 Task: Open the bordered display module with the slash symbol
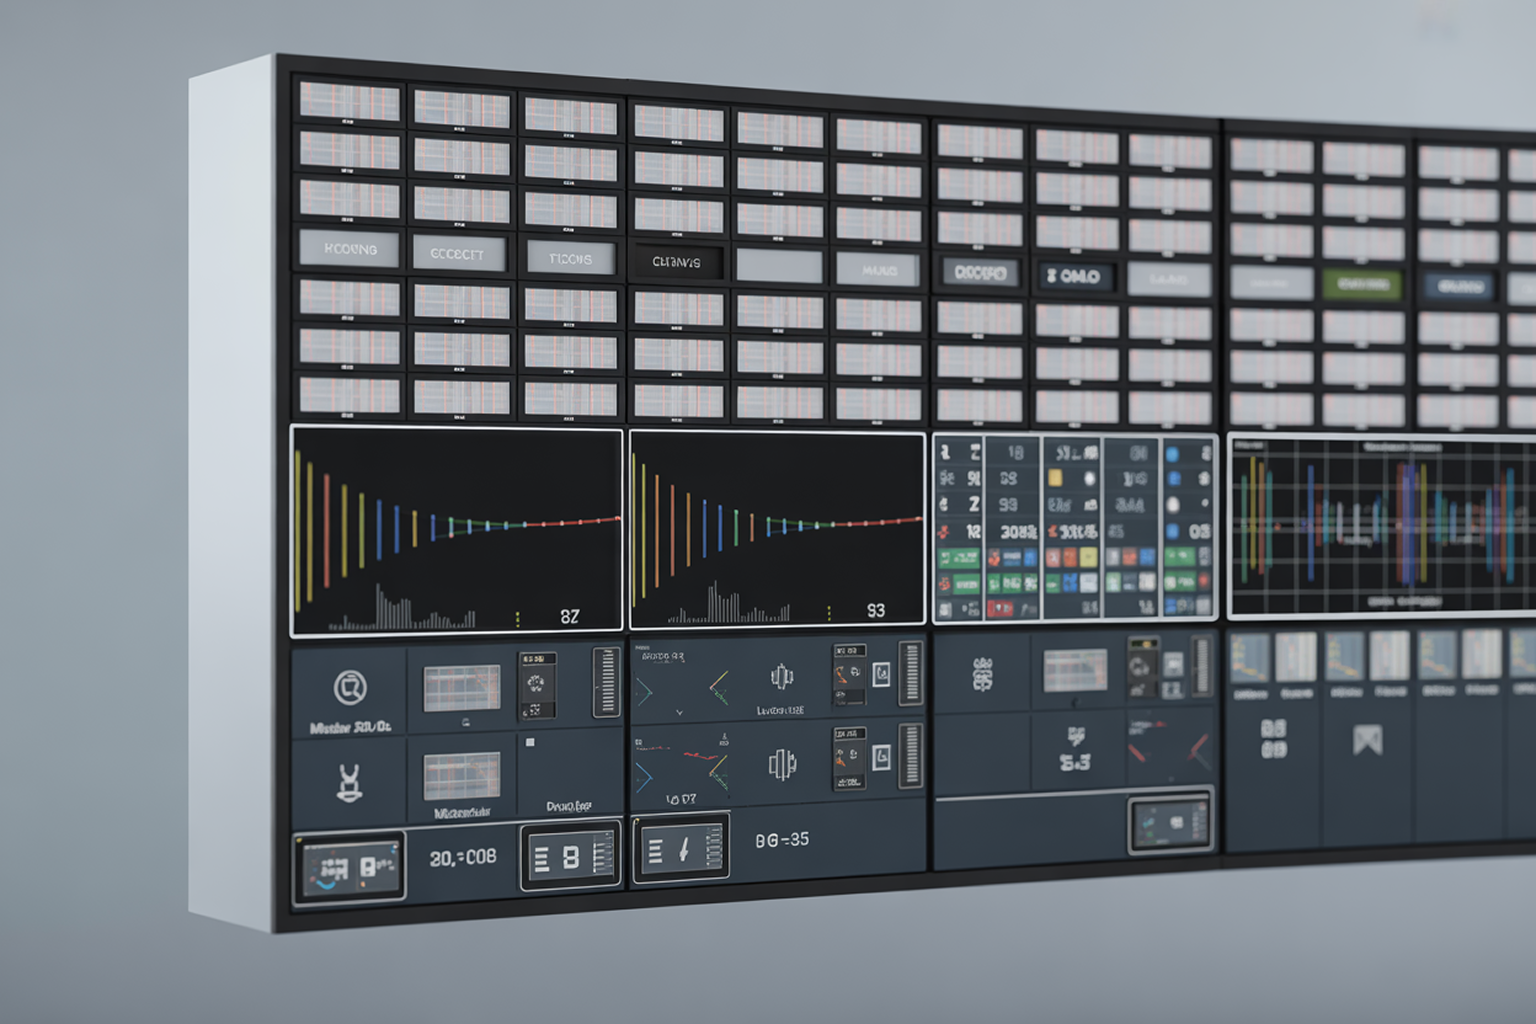682,850
